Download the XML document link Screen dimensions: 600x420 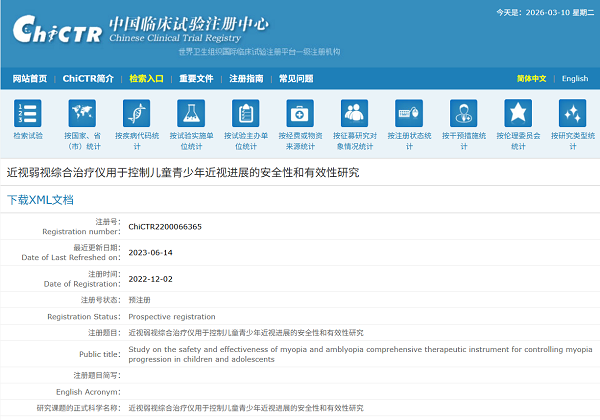40,200
